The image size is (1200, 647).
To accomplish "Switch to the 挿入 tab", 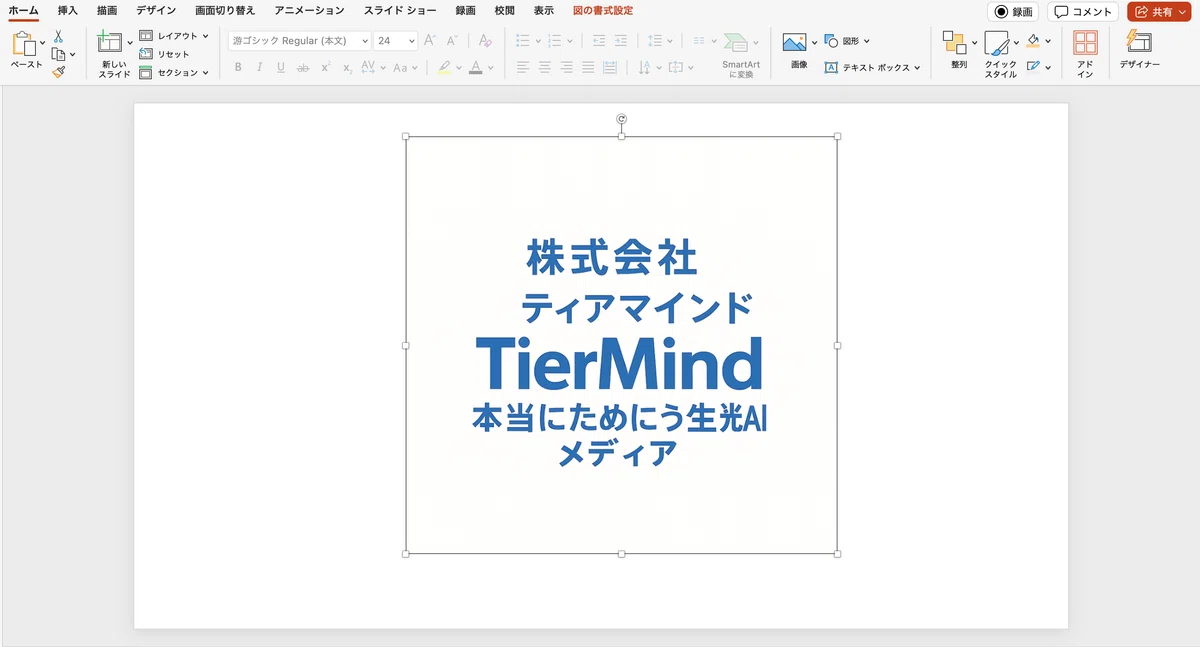I will (x=68, y=10).
